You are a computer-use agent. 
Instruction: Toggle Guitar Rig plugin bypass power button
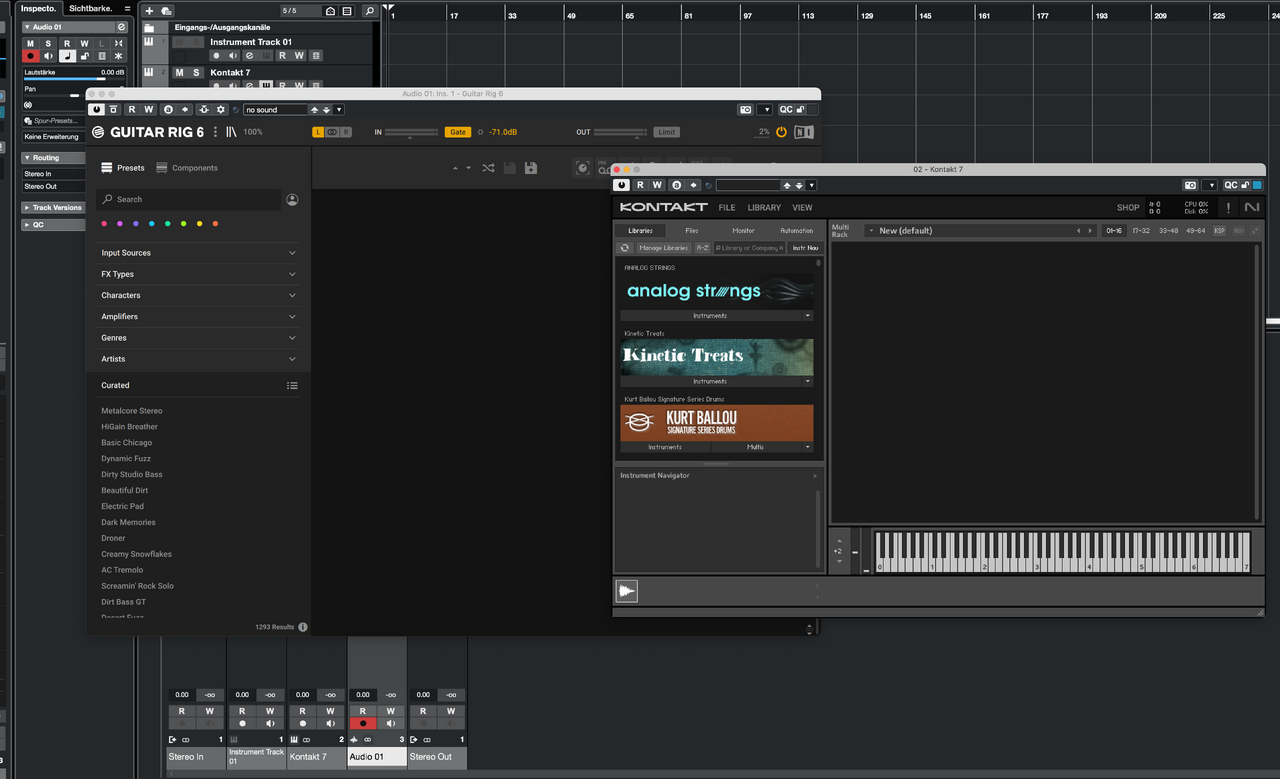pyautogui.click(x=96, y=109)
